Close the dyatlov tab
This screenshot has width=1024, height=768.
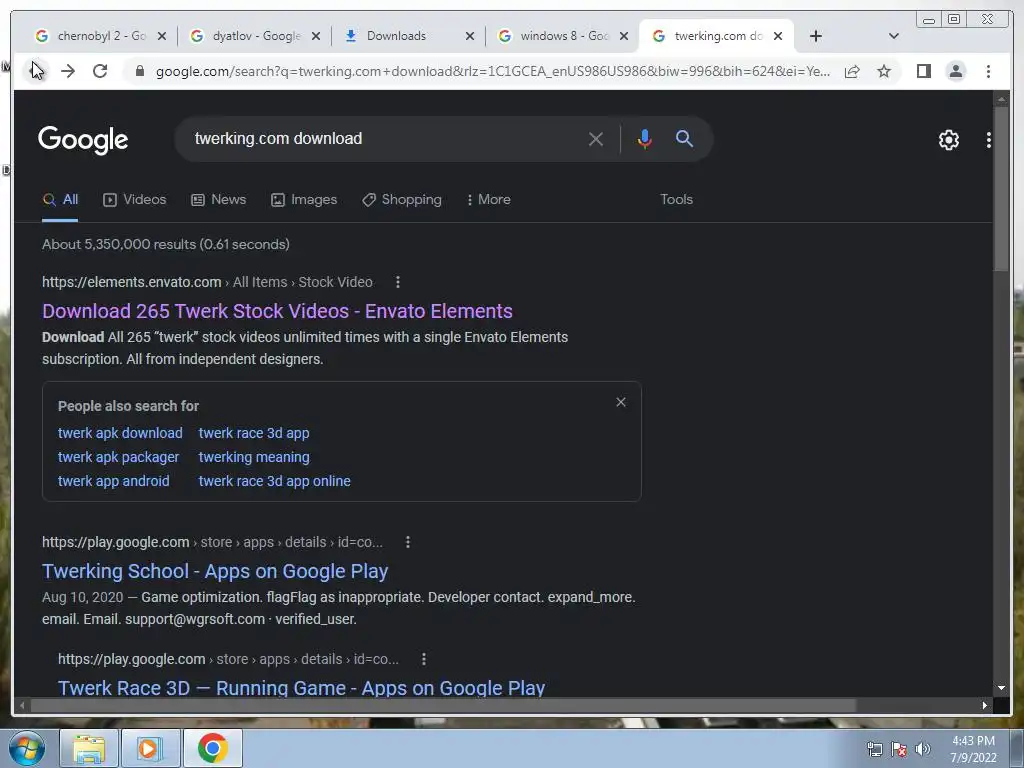(316, 36)
